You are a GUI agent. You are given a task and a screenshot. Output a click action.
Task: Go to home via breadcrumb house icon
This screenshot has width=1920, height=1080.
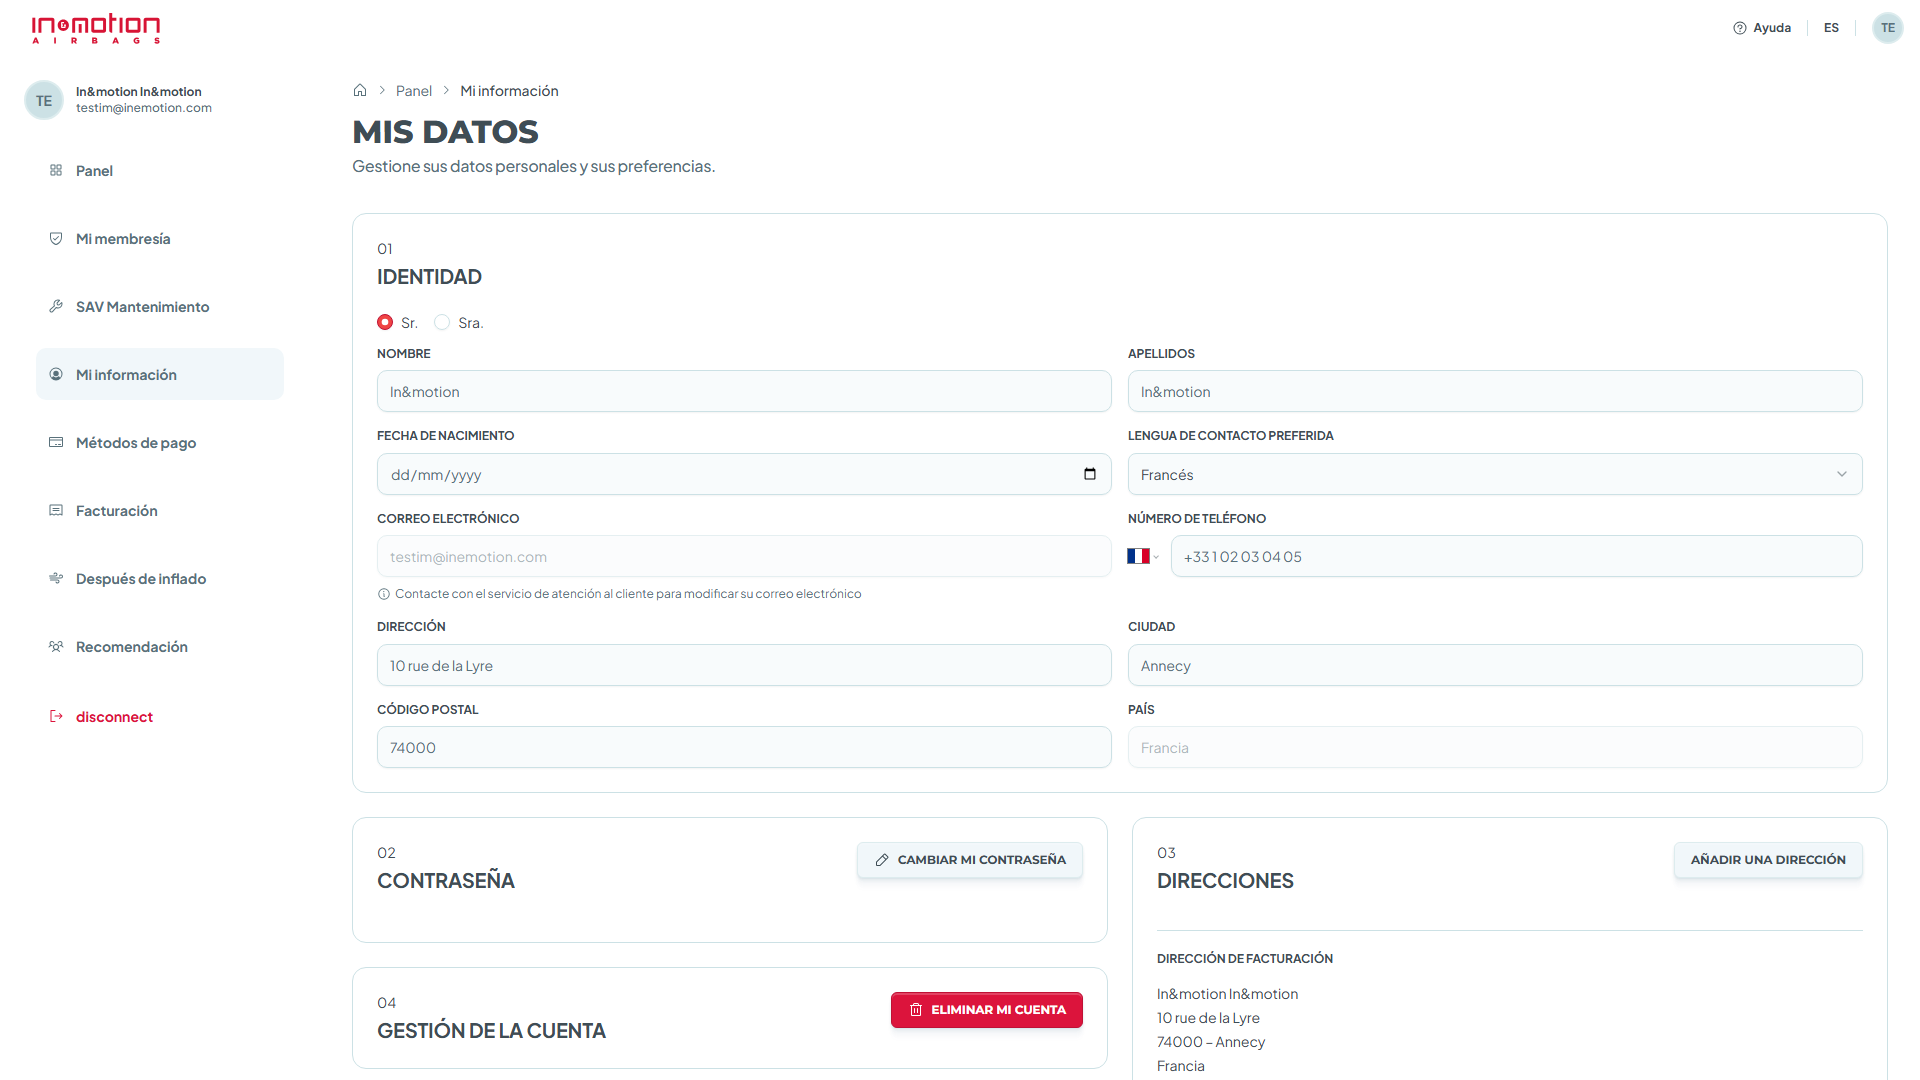click(360, 90)
